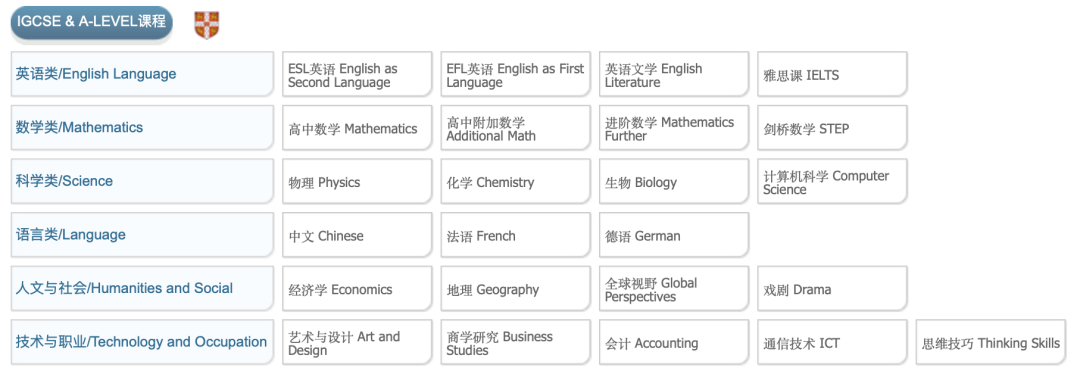Choose 人文与社会/Humanities and Social category

142,289
